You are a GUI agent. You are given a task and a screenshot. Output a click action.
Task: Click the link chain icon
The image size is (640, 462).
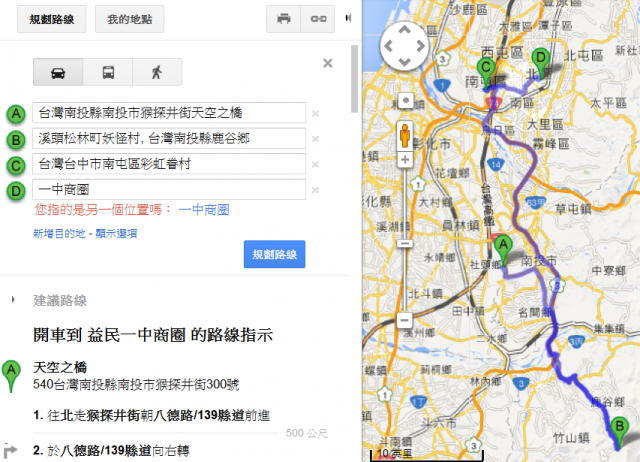(318, 19)
